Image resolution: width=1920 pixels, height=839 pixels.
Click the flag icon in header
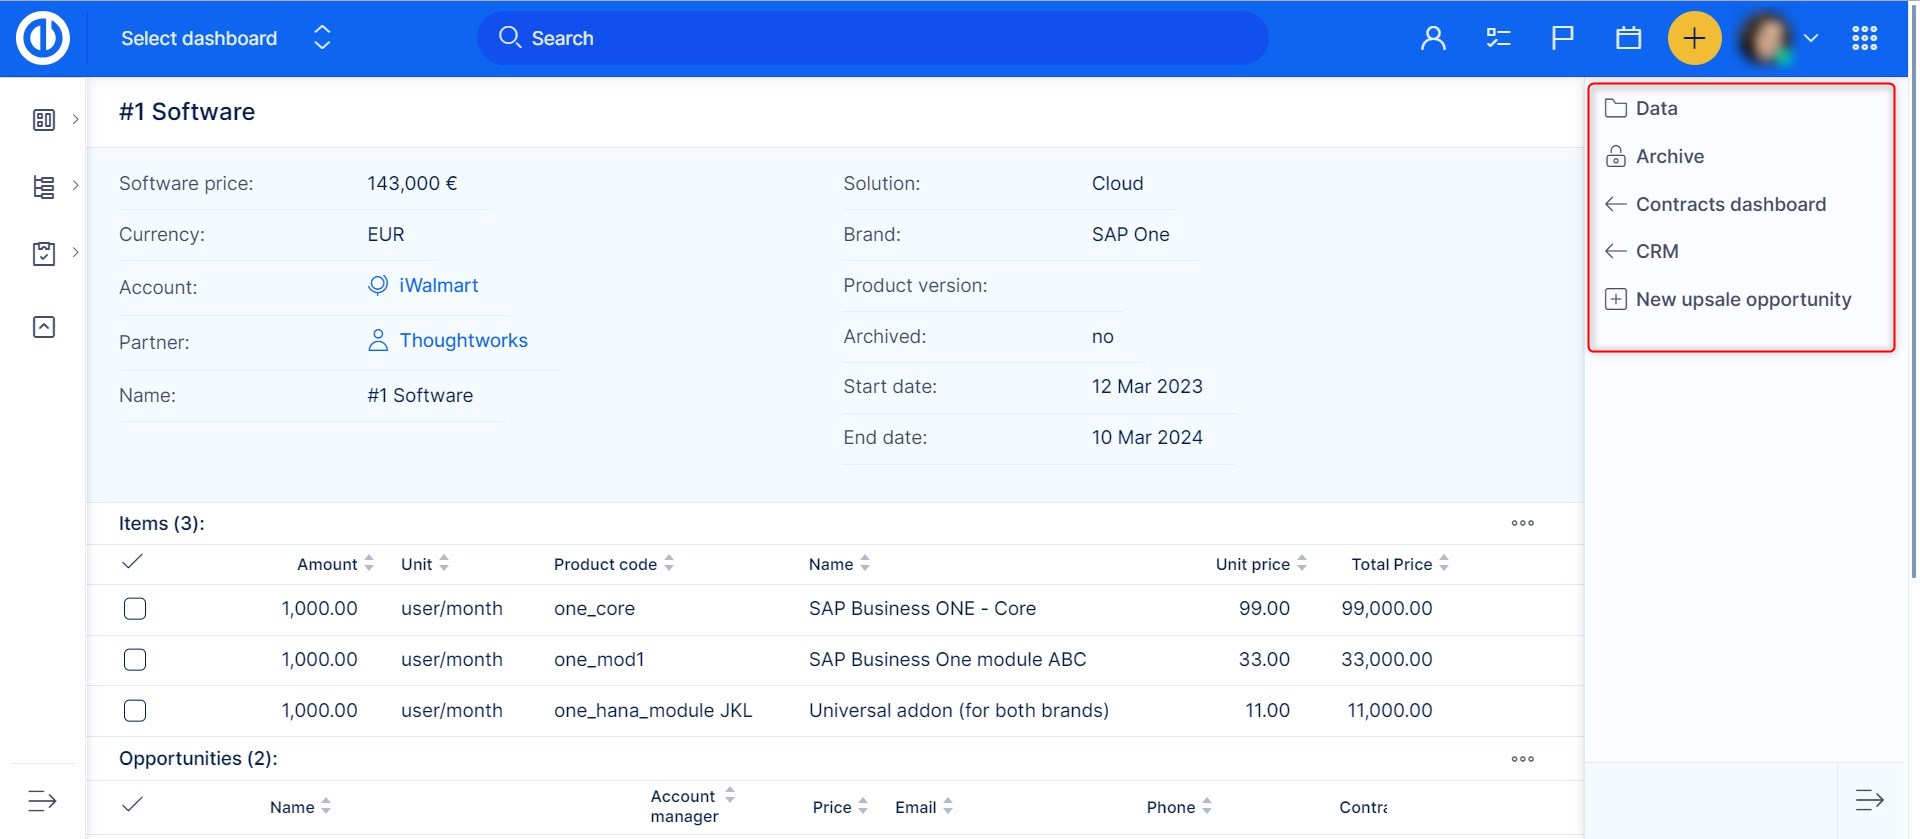(x=1562, y=38)
